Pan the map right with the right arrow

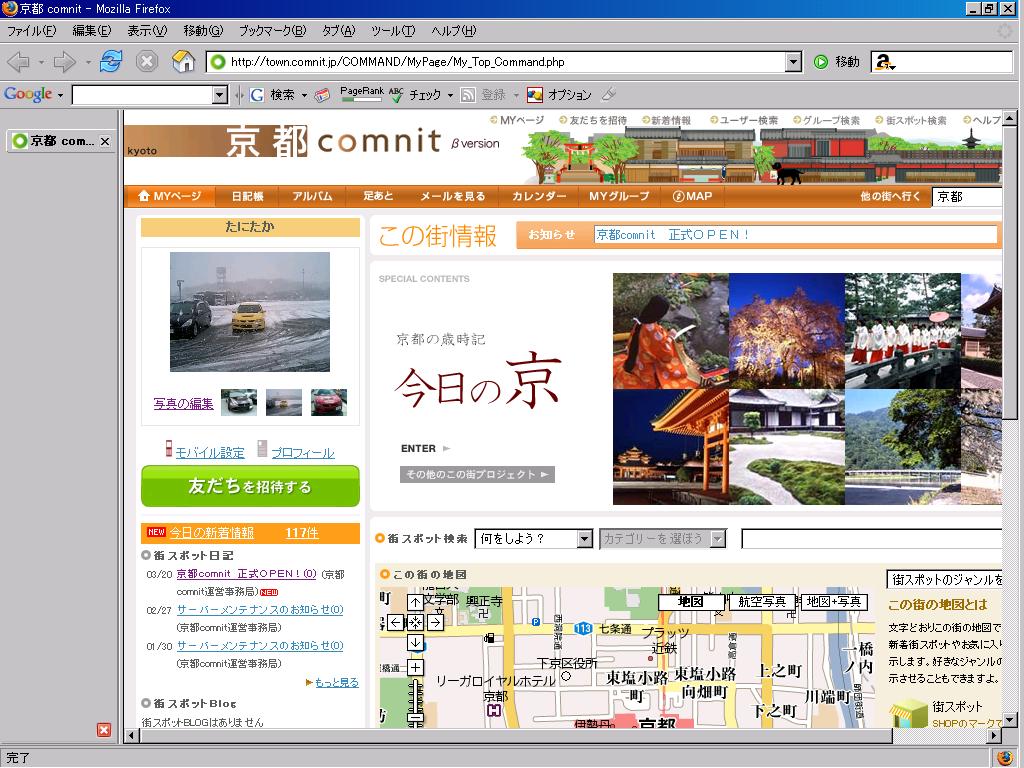click(436, 622)
